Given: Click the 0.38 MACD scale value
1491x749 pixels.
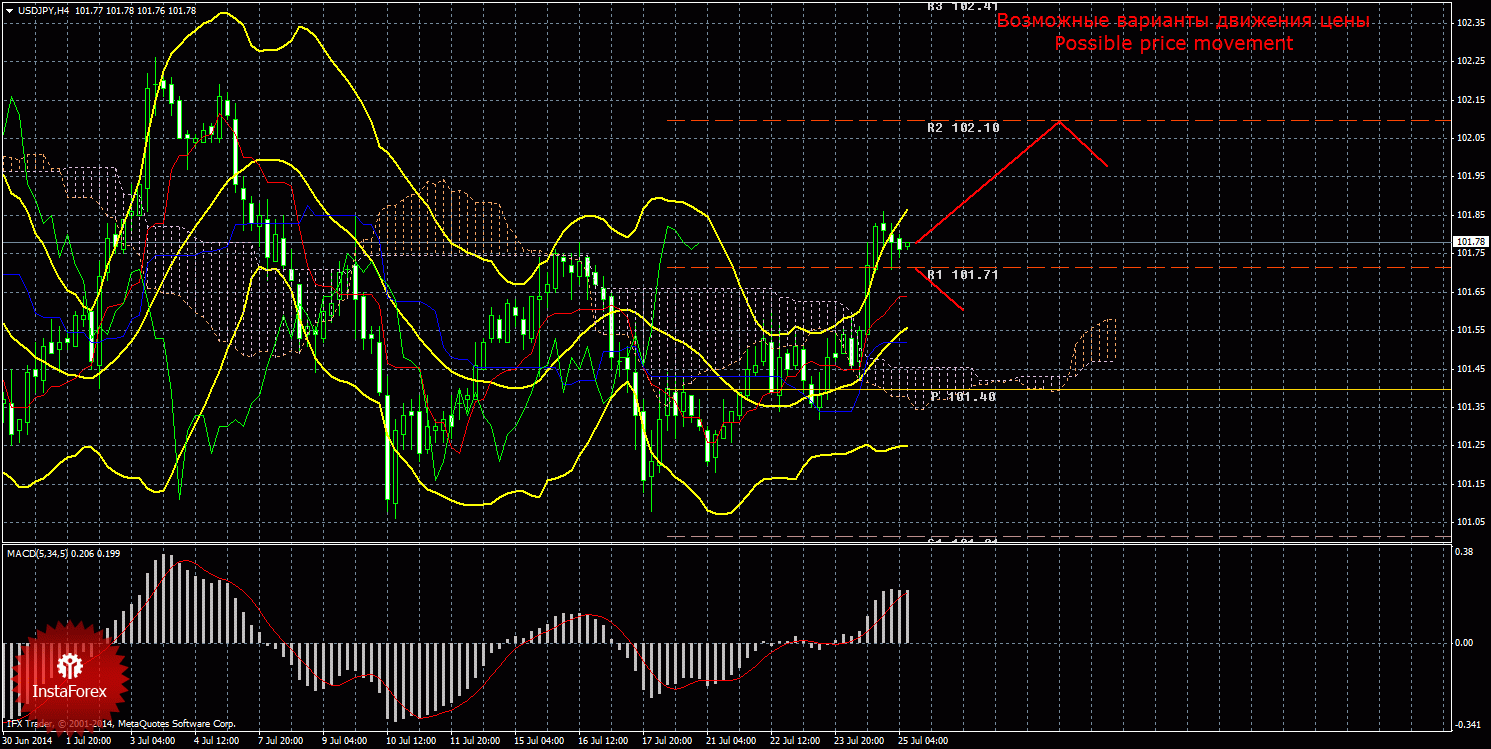Looking at the screenshot, I should pos(1463,551).
